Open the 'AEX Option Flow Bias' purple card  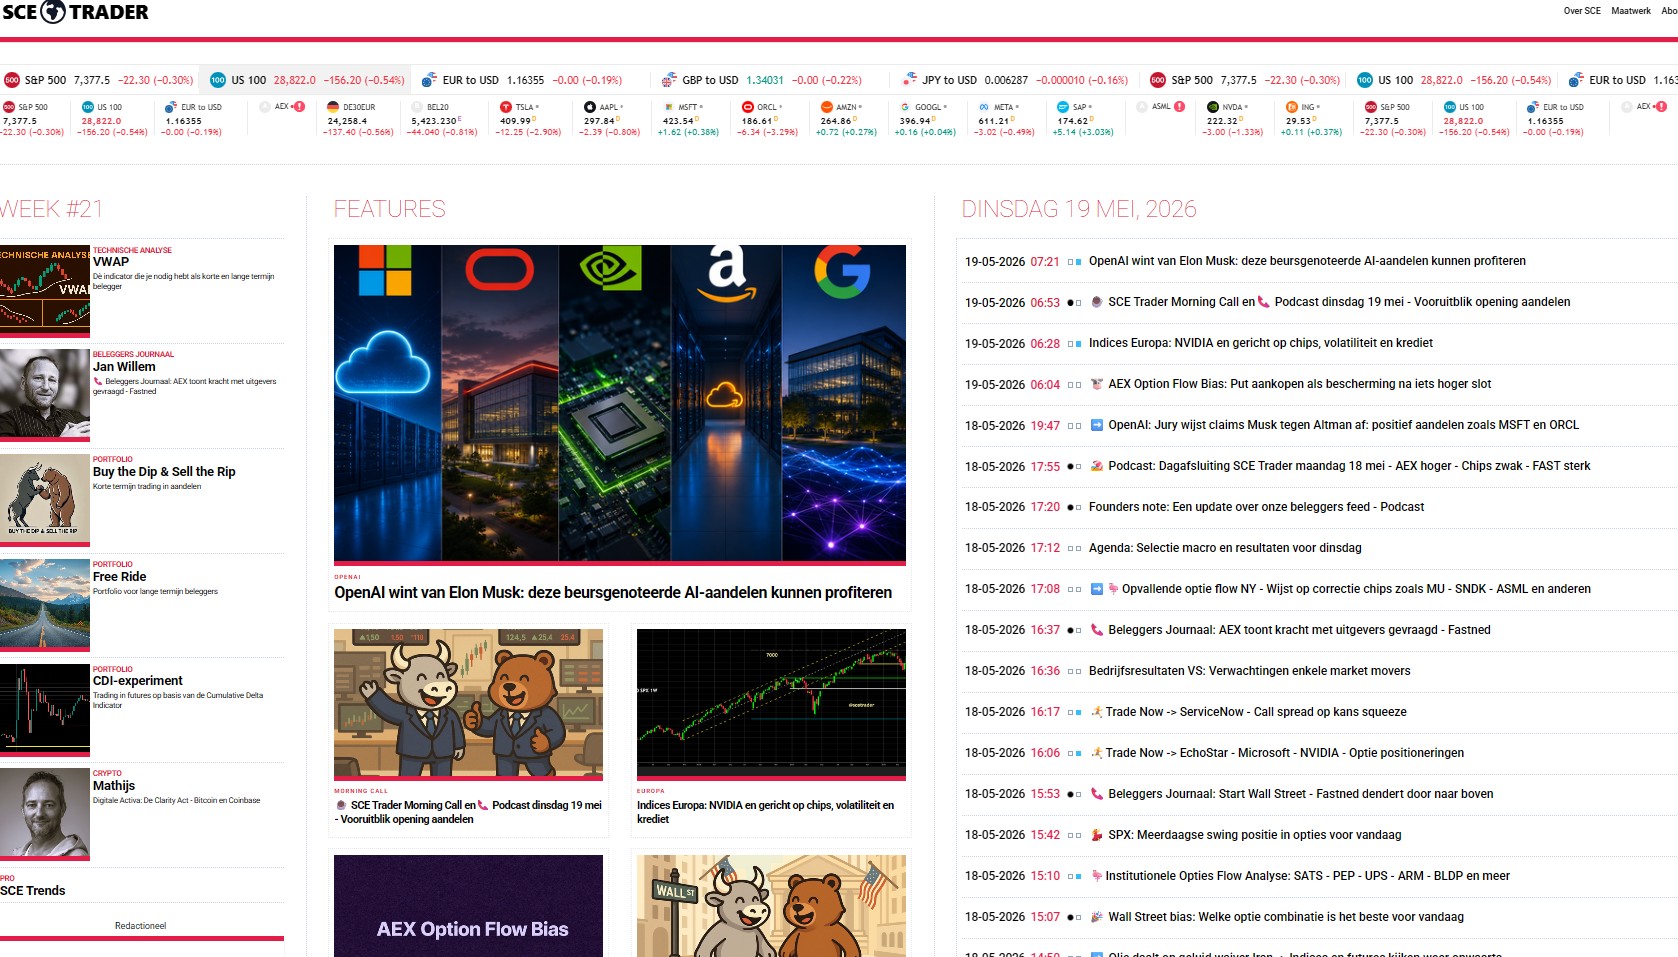coord(468,906)
